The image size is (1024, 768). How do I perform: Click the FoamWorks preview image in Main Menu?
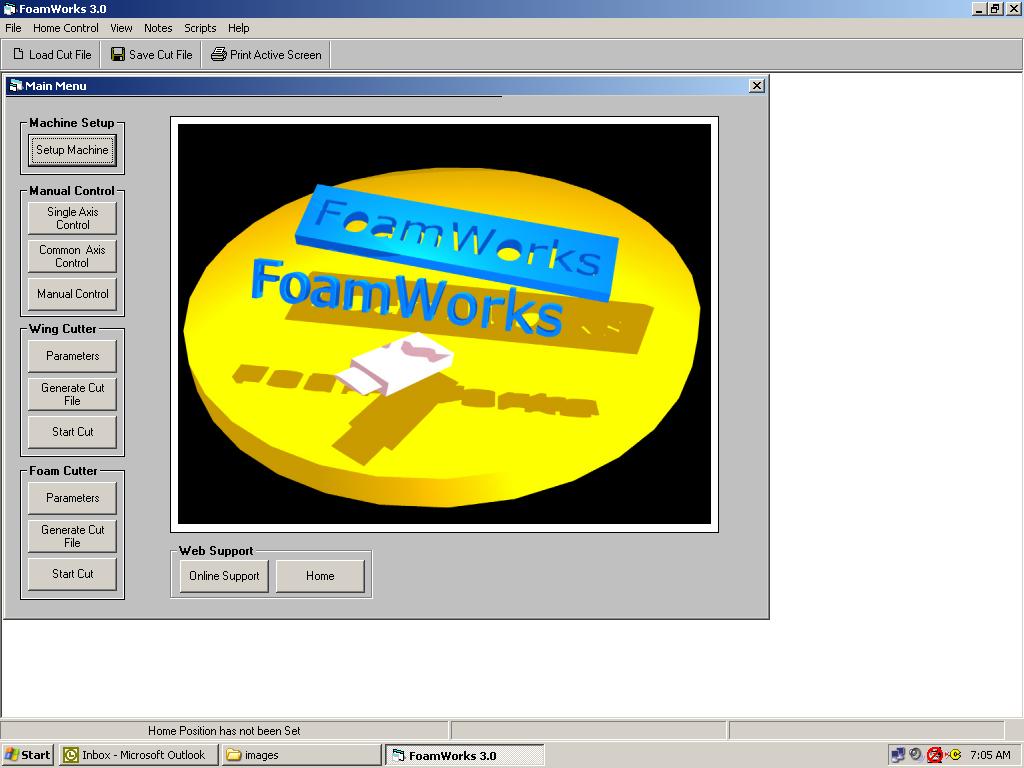coord(444,324)
